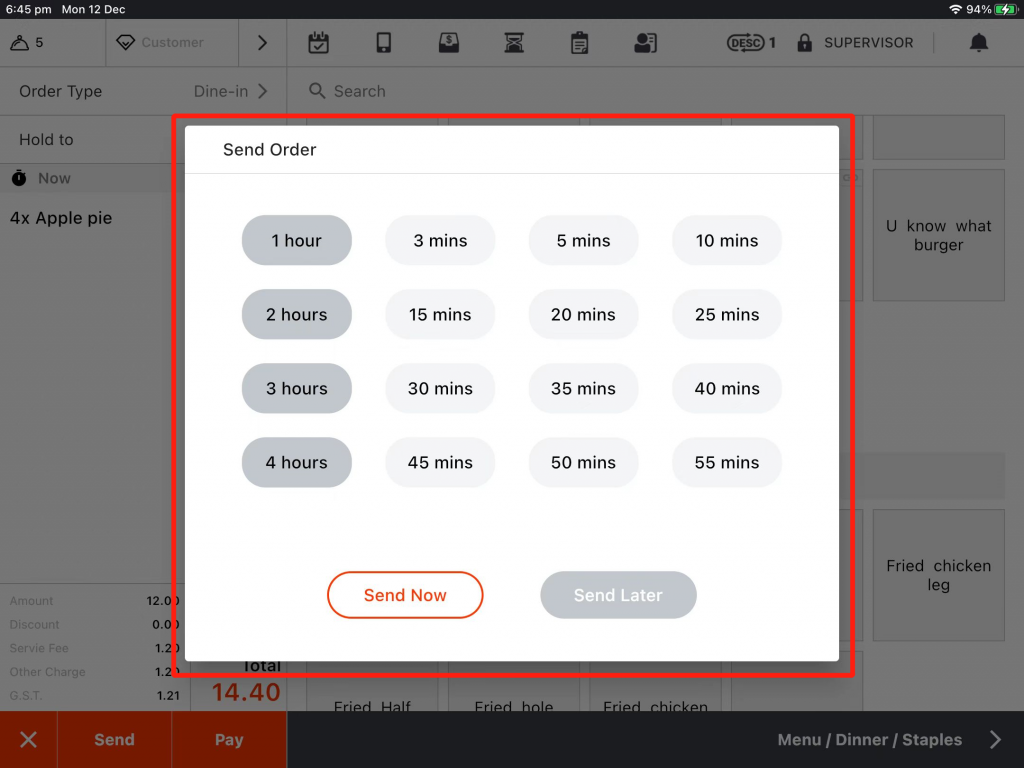
Task: Tap the hourglass icon in toolbar
Action: coord(514,43)
